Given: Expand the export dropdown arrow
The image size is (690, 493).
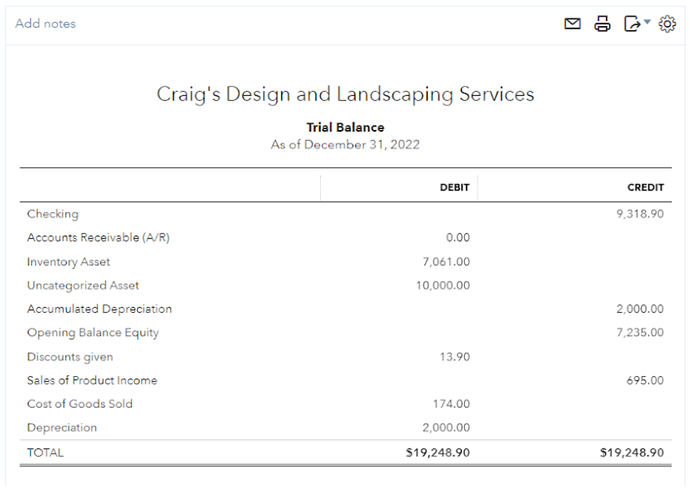Looking at the screenshot, I should pyautogui.click(x=647, y=22).
